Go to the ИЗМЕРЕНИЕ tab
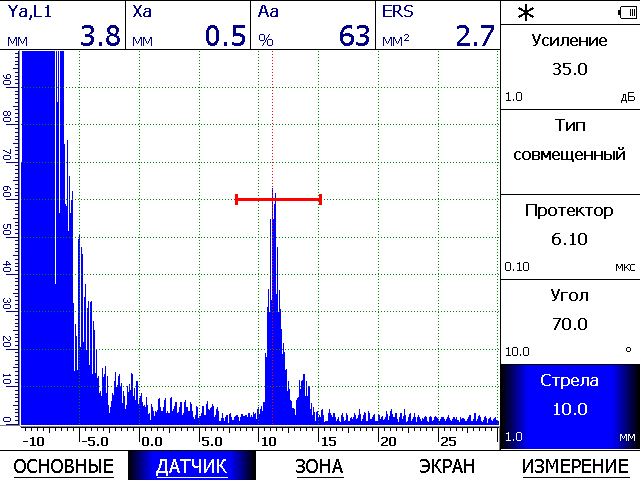This screenshot has height=480, width=640. (x=574, y=466)
